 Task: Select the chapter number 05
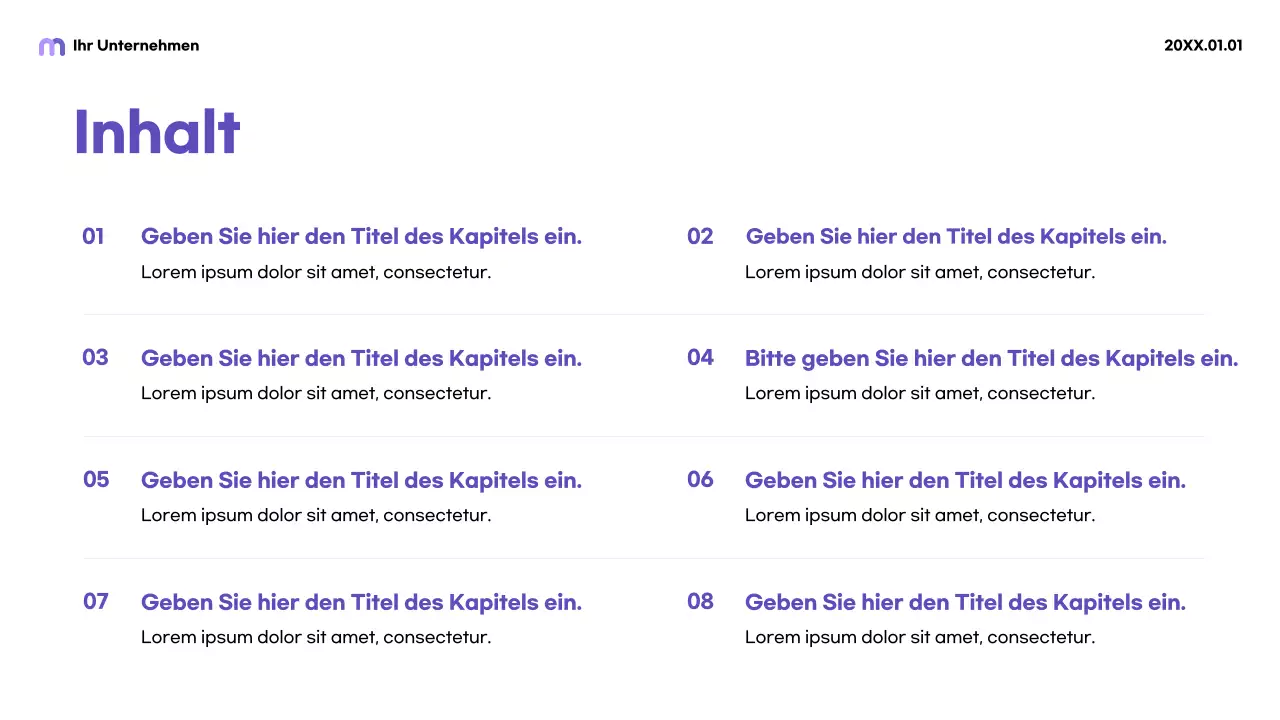(96, 480)
